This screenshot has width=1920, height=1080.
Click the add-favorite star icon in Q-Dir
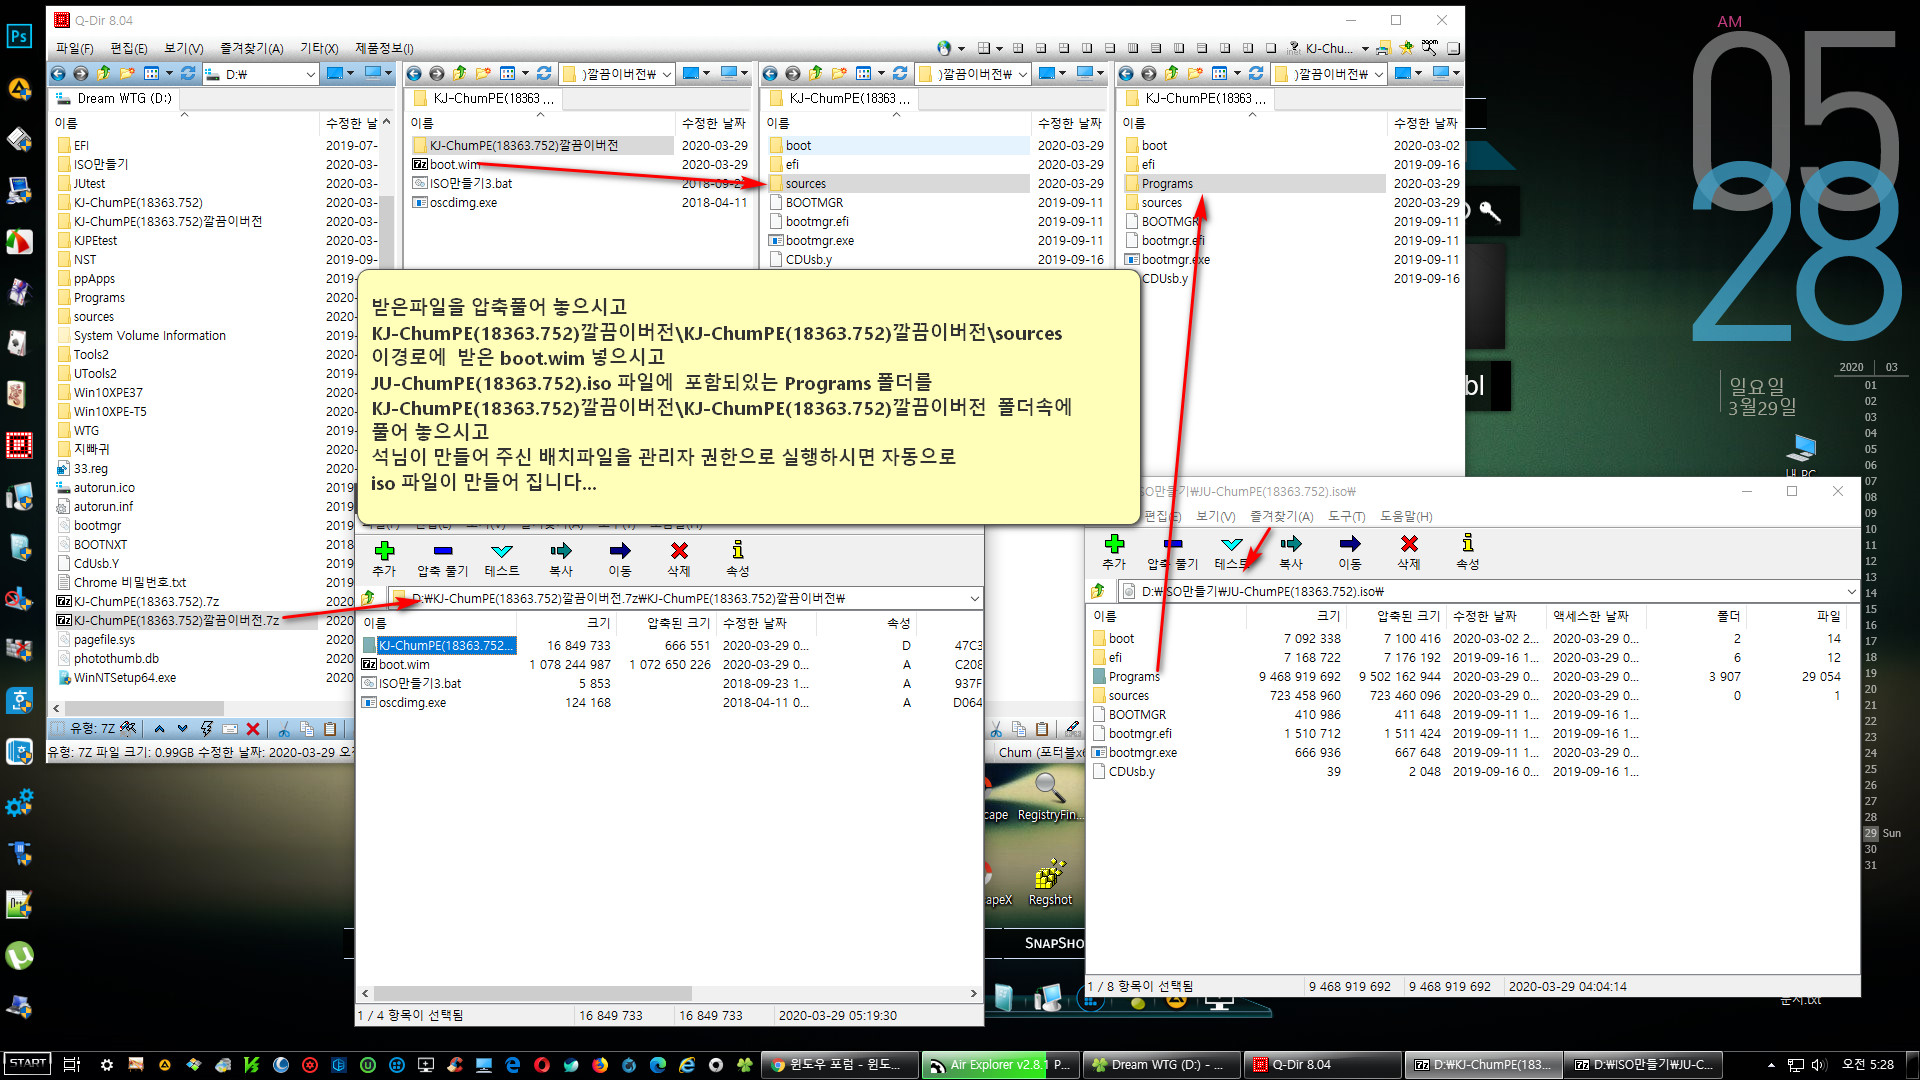point(1407,48)
